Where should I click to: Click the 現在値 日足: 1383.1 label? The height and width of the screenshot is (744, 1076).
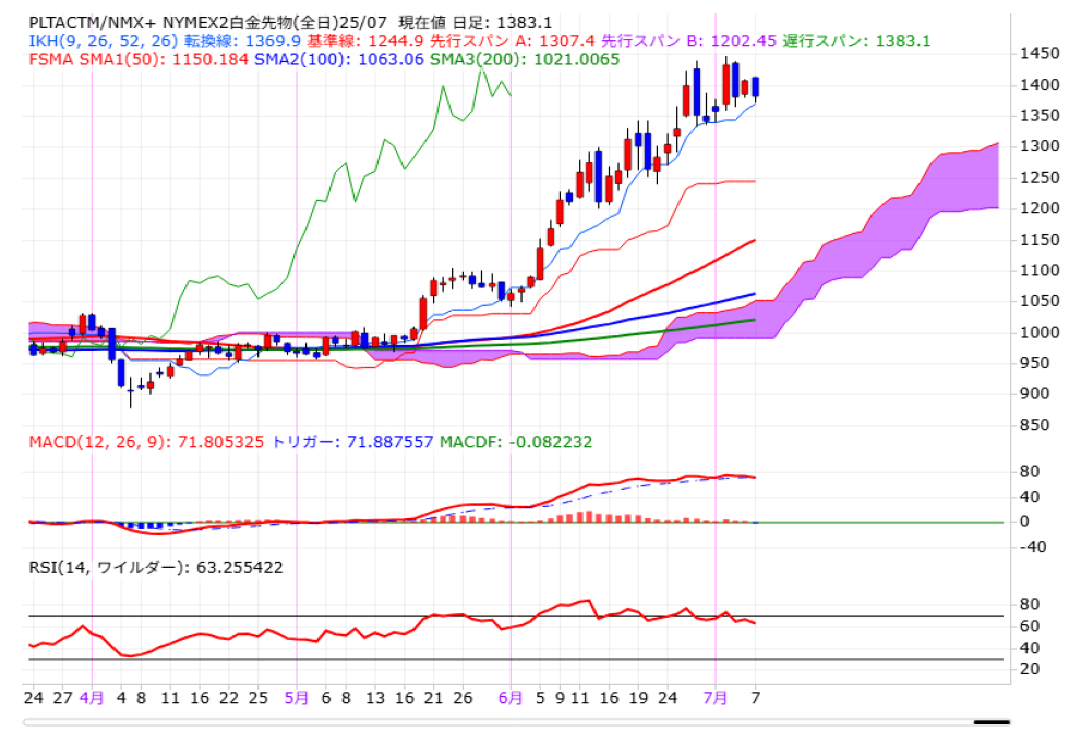475,23
